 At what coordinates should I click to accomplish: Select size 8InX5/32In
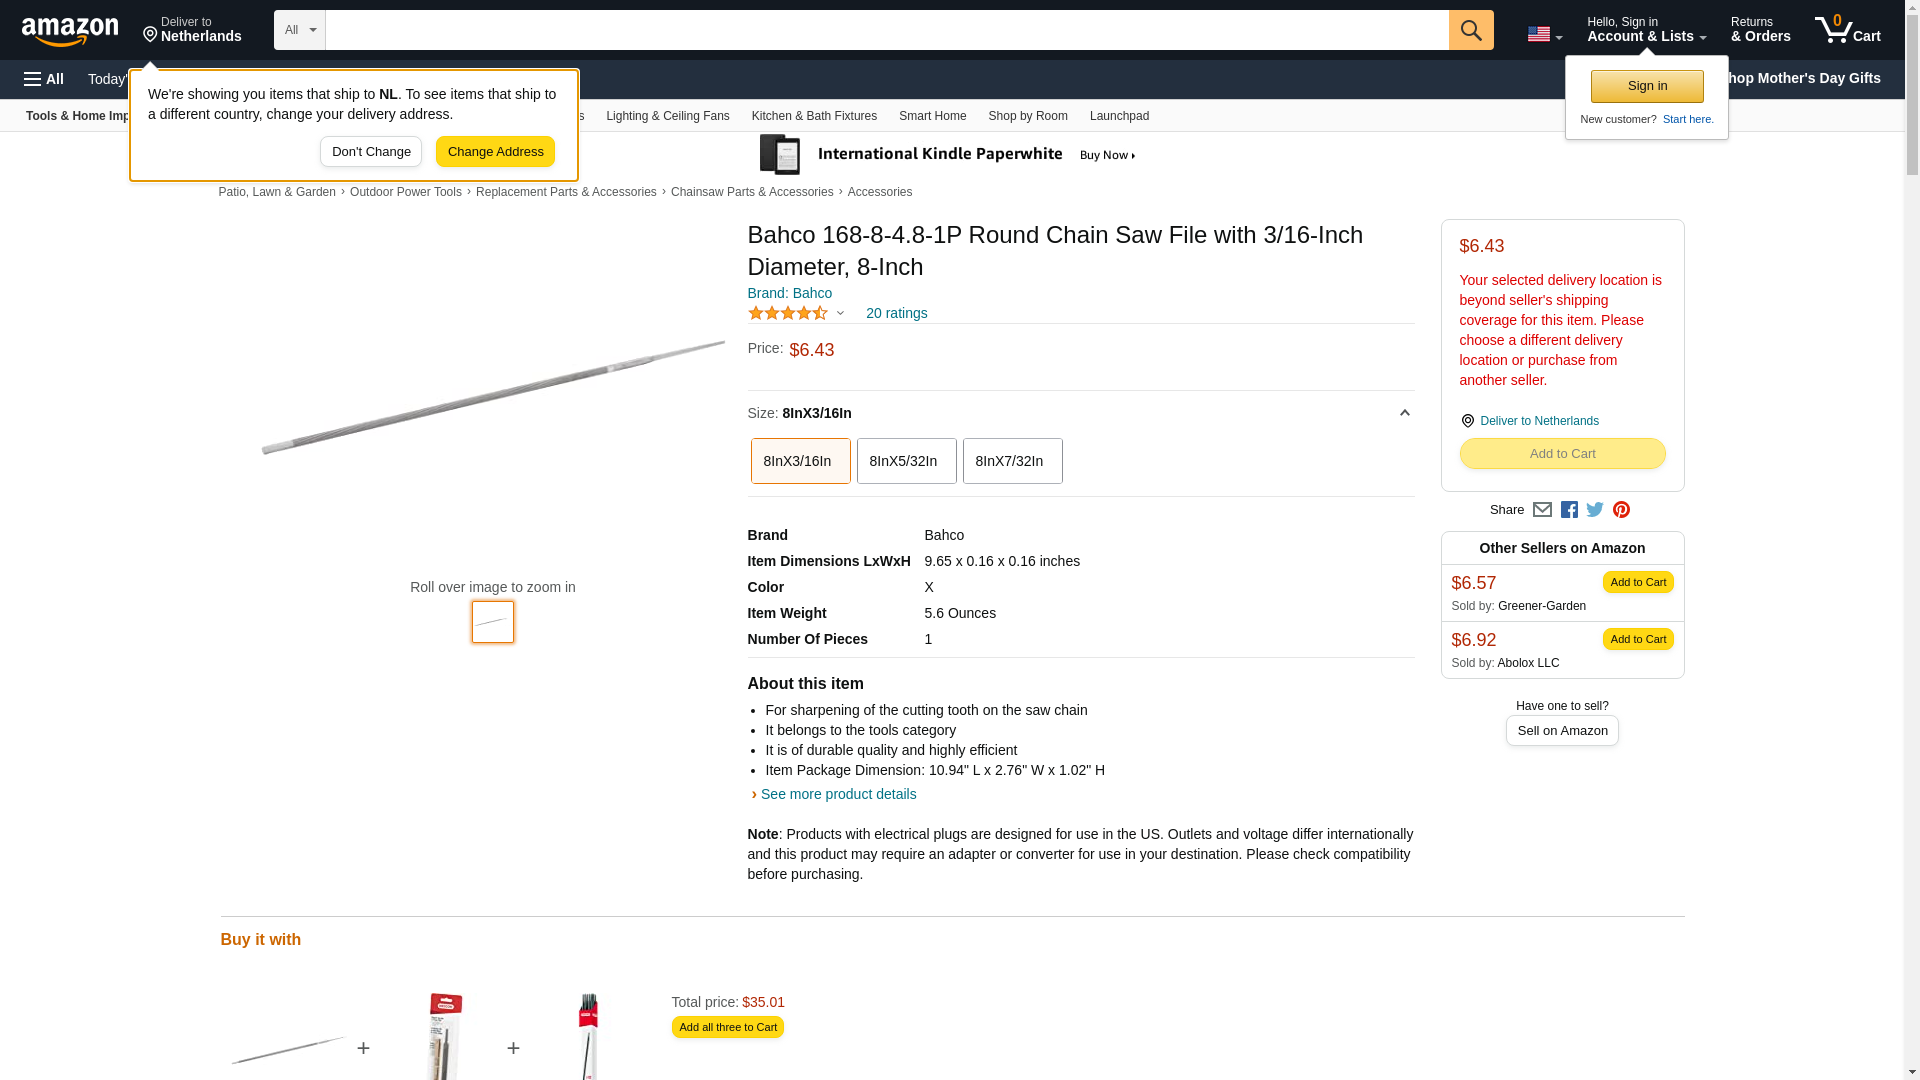click(906, 461)
